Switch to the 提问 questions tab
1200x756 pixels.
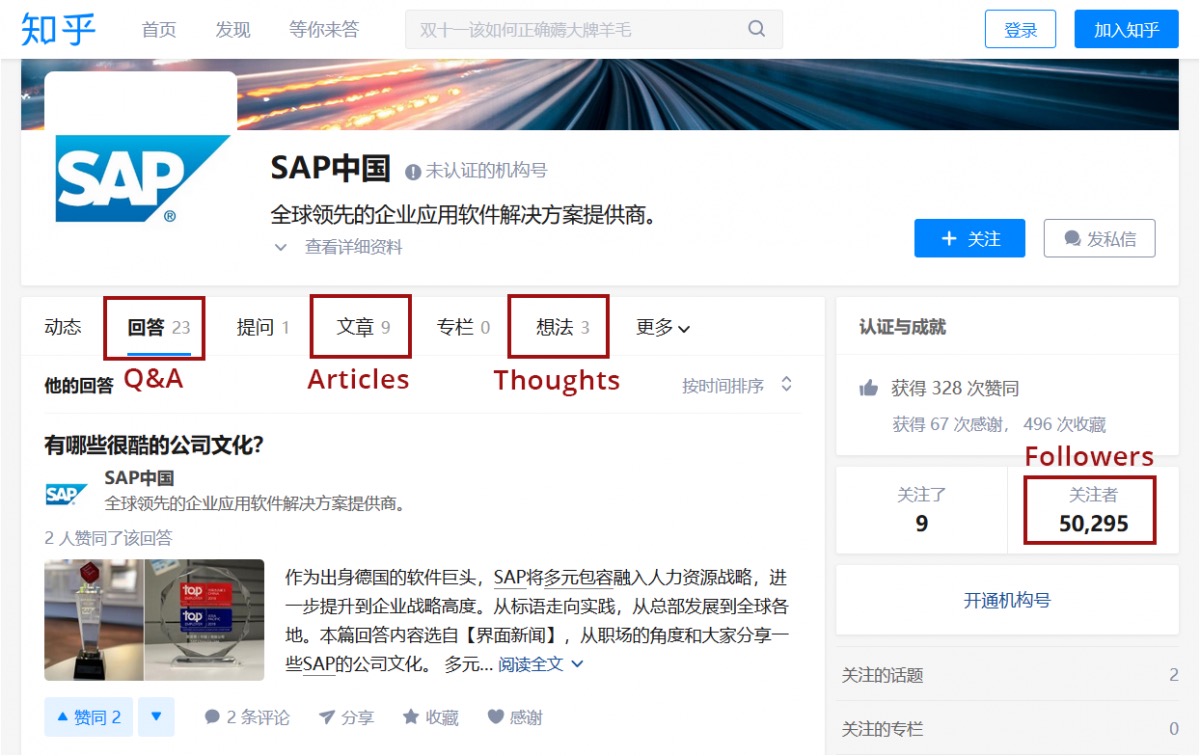[x=263, y=327]
